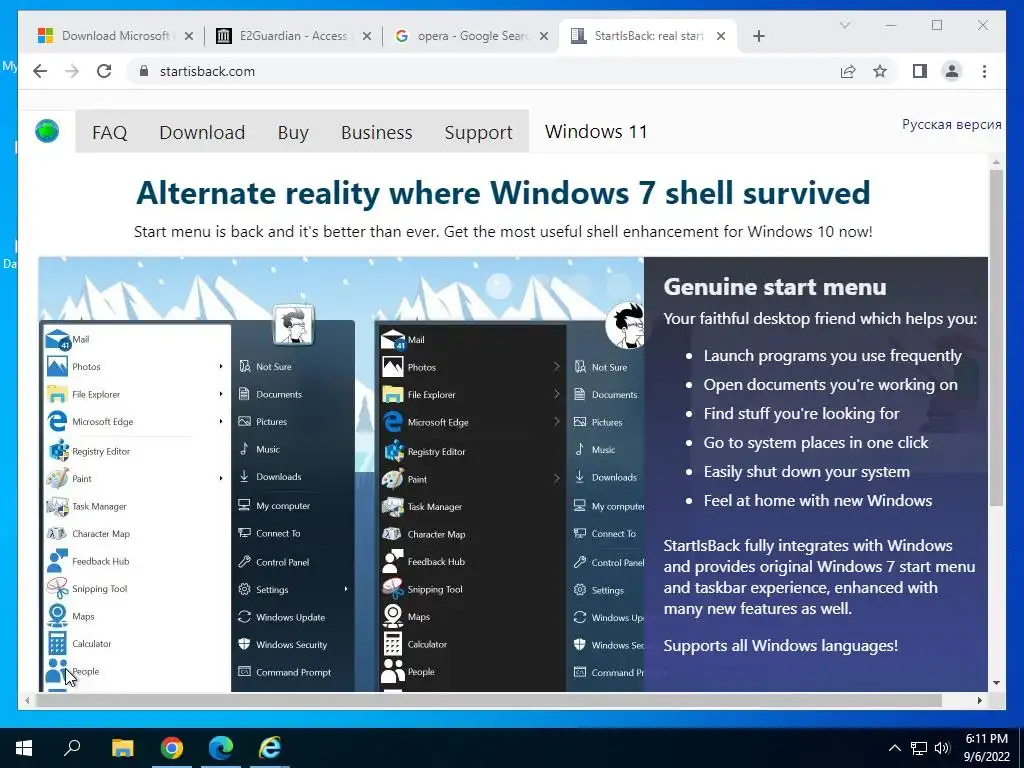Click Mail icon in light start menu screenshot
Image resolution: width=1024 pixels, height=768 pixels.
[57, 340]
